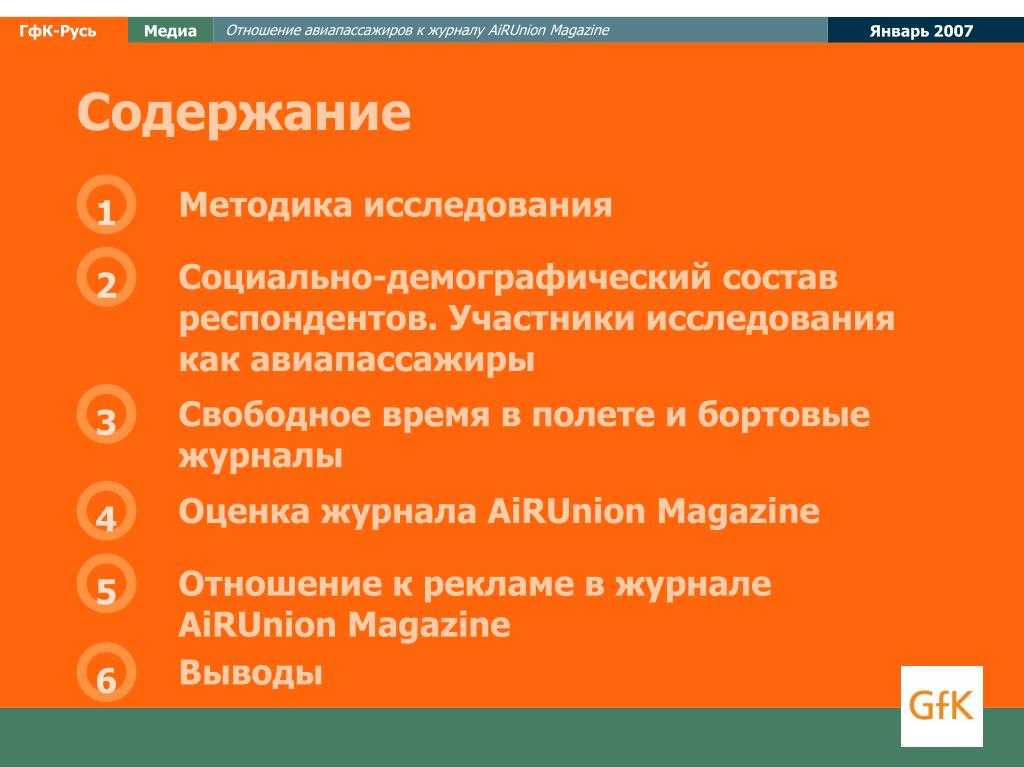This screenshot has height=768, width=1024.
Task: Click the header subtitle about AiRUnion Magazine
Action: (417, 30)
